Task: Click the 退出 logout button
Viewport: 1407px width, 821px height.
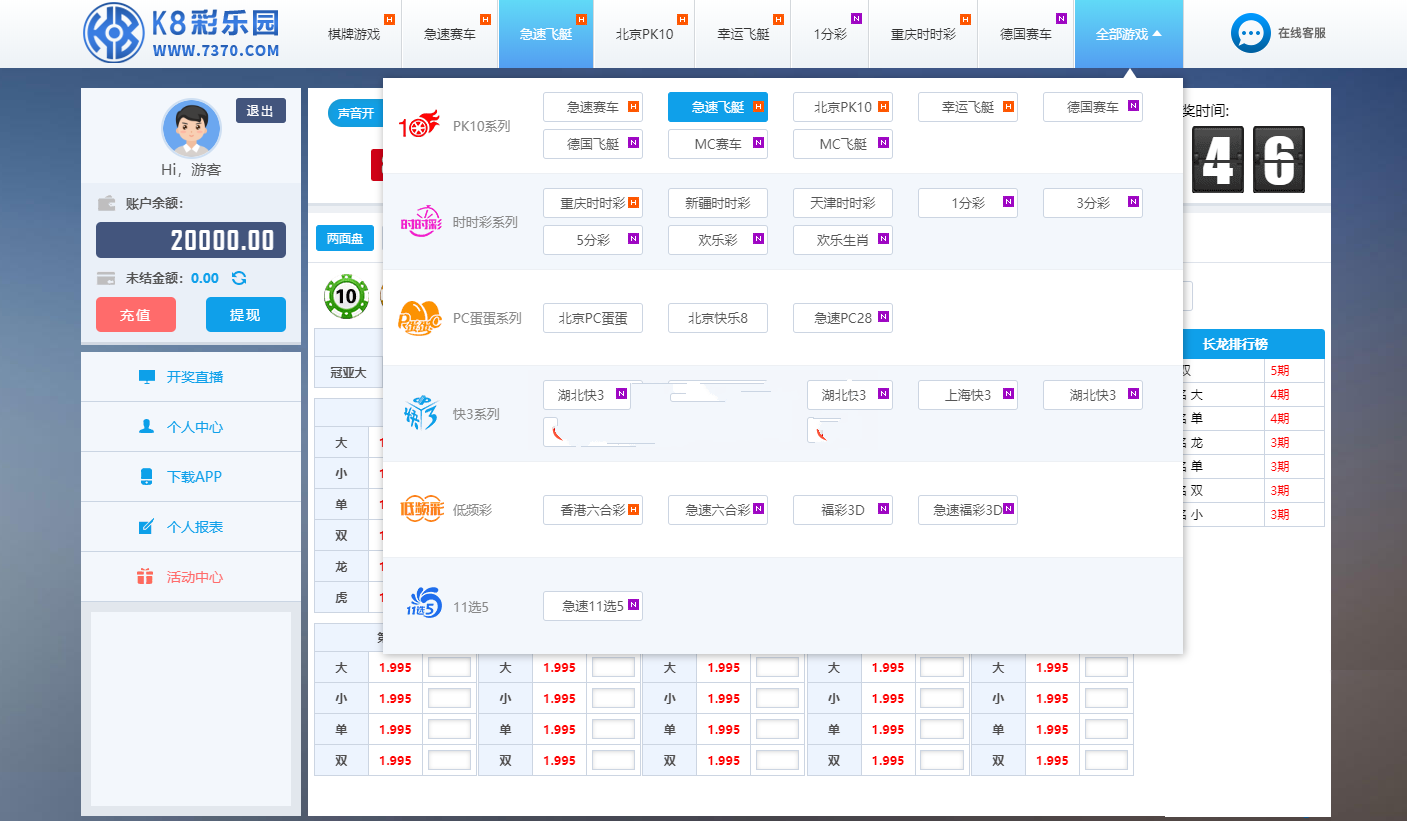Action: tap(260, 110)
